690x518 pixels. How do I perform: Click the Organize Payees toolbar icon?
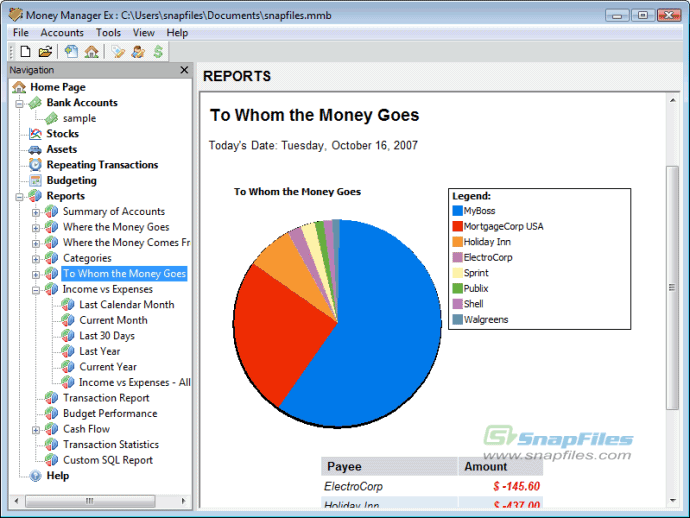pos(138,52)
